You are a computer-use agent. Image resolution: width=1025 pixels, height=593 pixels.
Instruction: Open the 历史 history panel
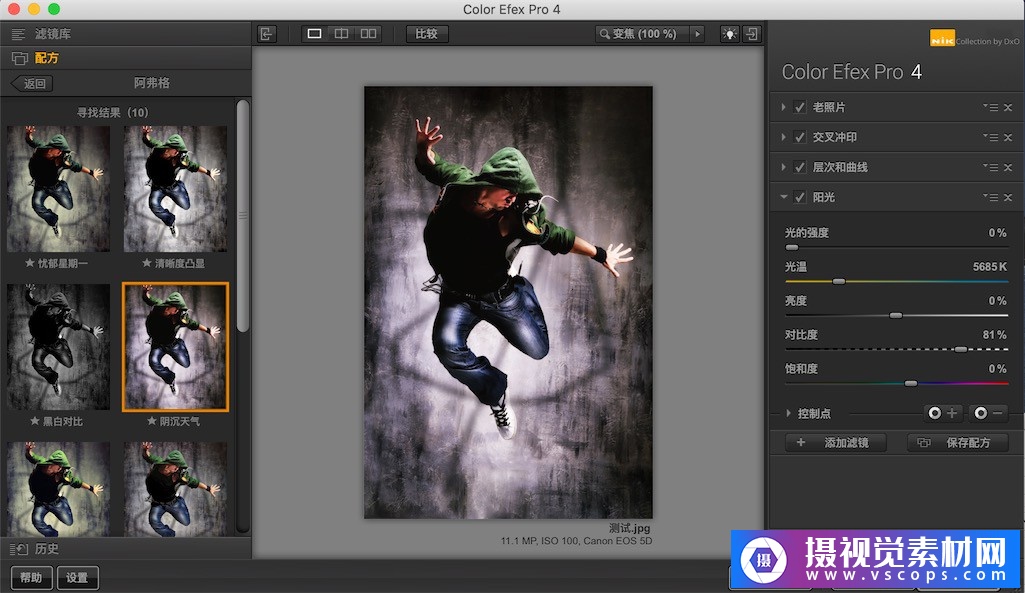46,549
